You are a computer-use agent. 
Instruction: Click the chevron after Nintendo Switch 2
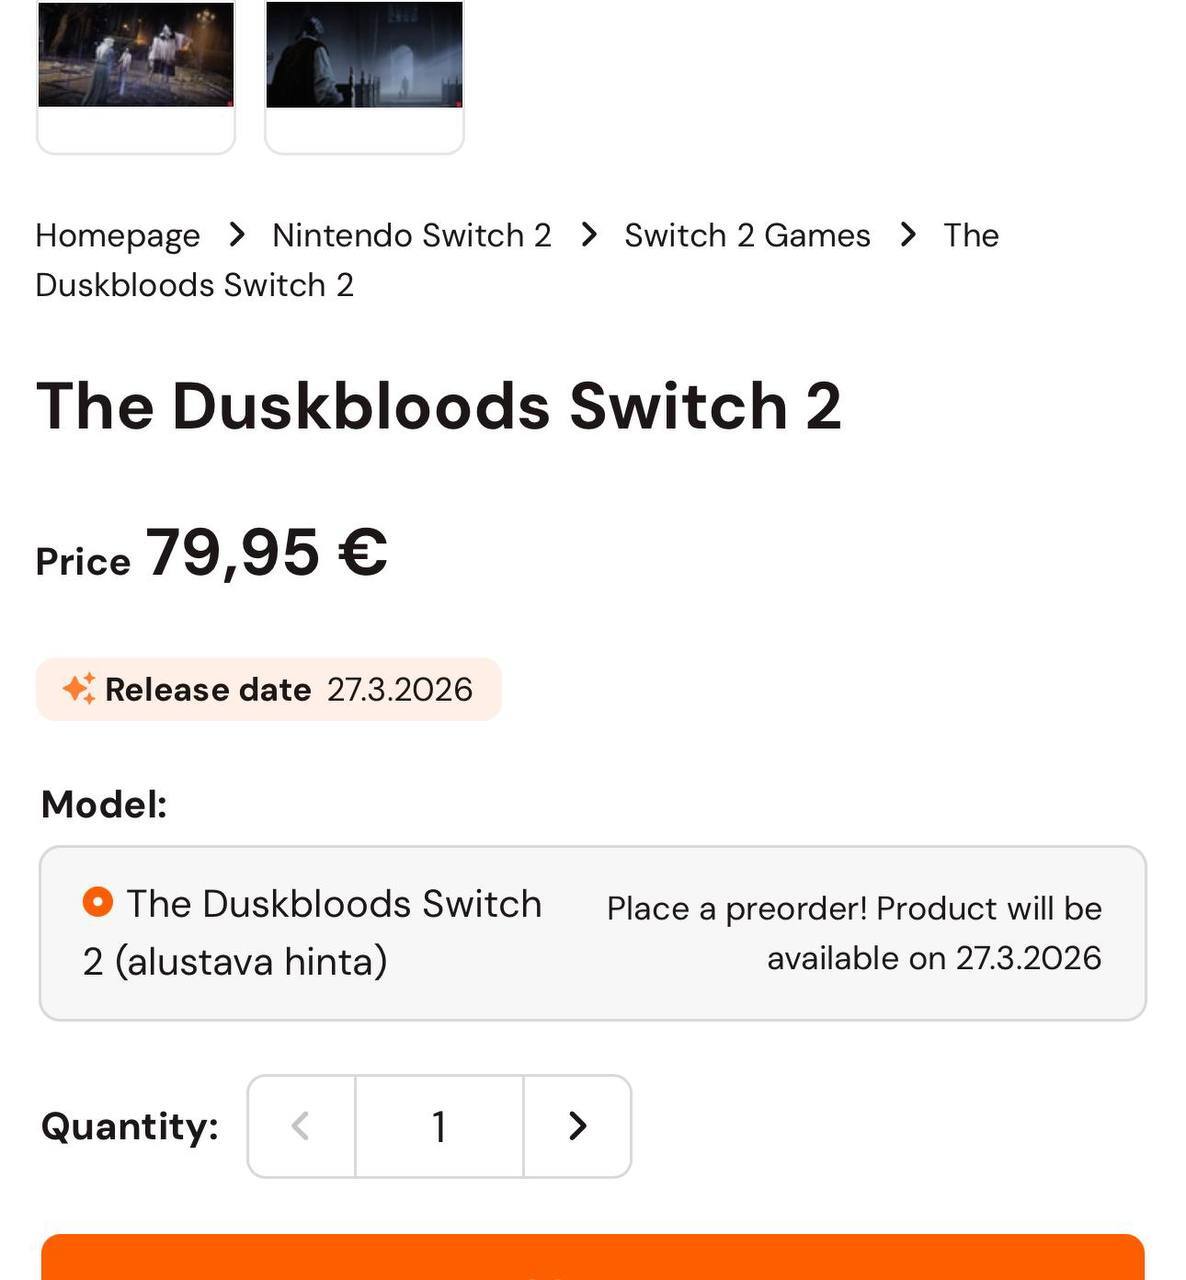[x=588, y=235]
